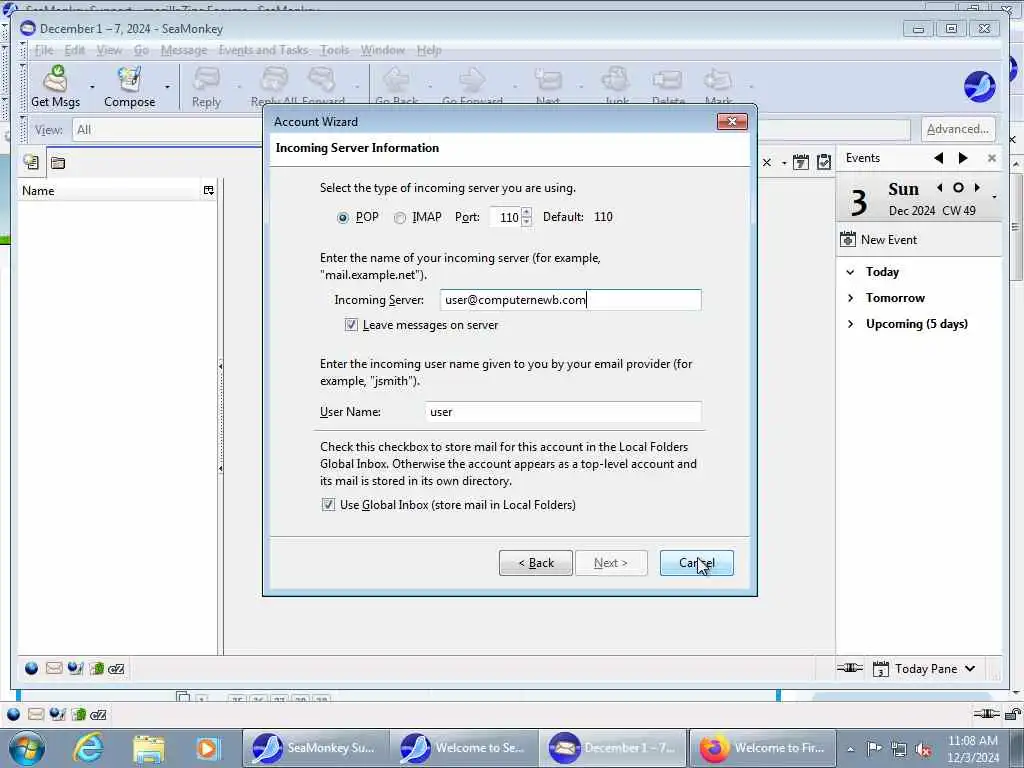Select the POP radio button
Screen dimensions: 1024x768
pyautogui.click(x=343, y=218)
